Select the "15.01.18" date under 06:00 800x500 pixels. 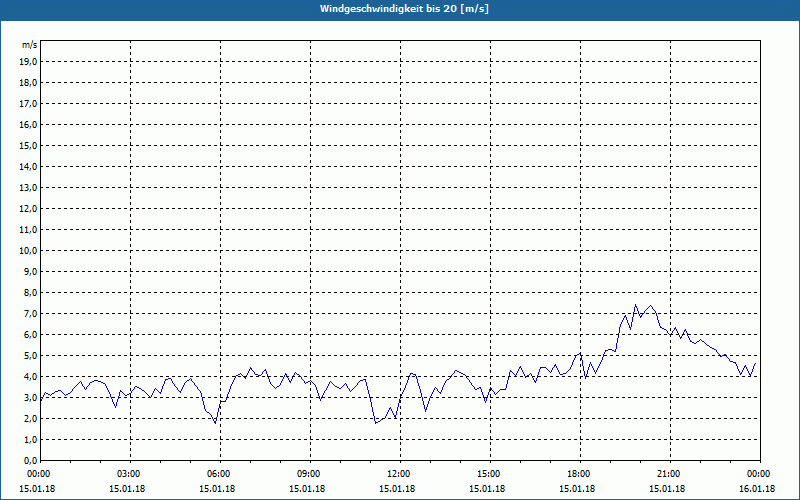click(217, 489)
